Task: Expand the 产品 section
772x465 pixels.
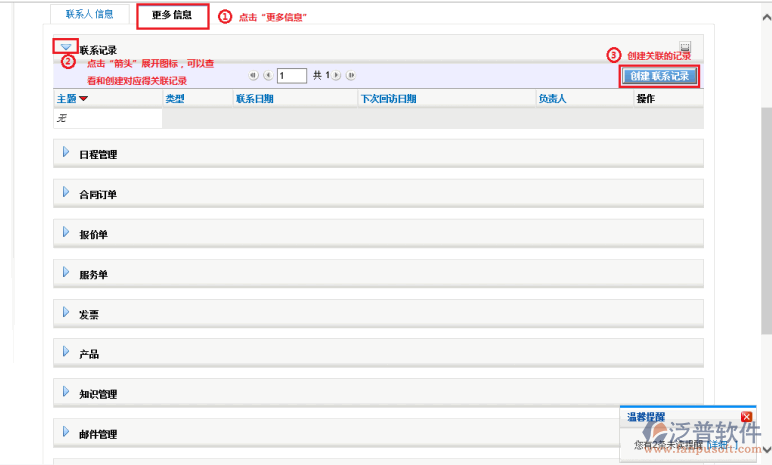Action: 66,351
